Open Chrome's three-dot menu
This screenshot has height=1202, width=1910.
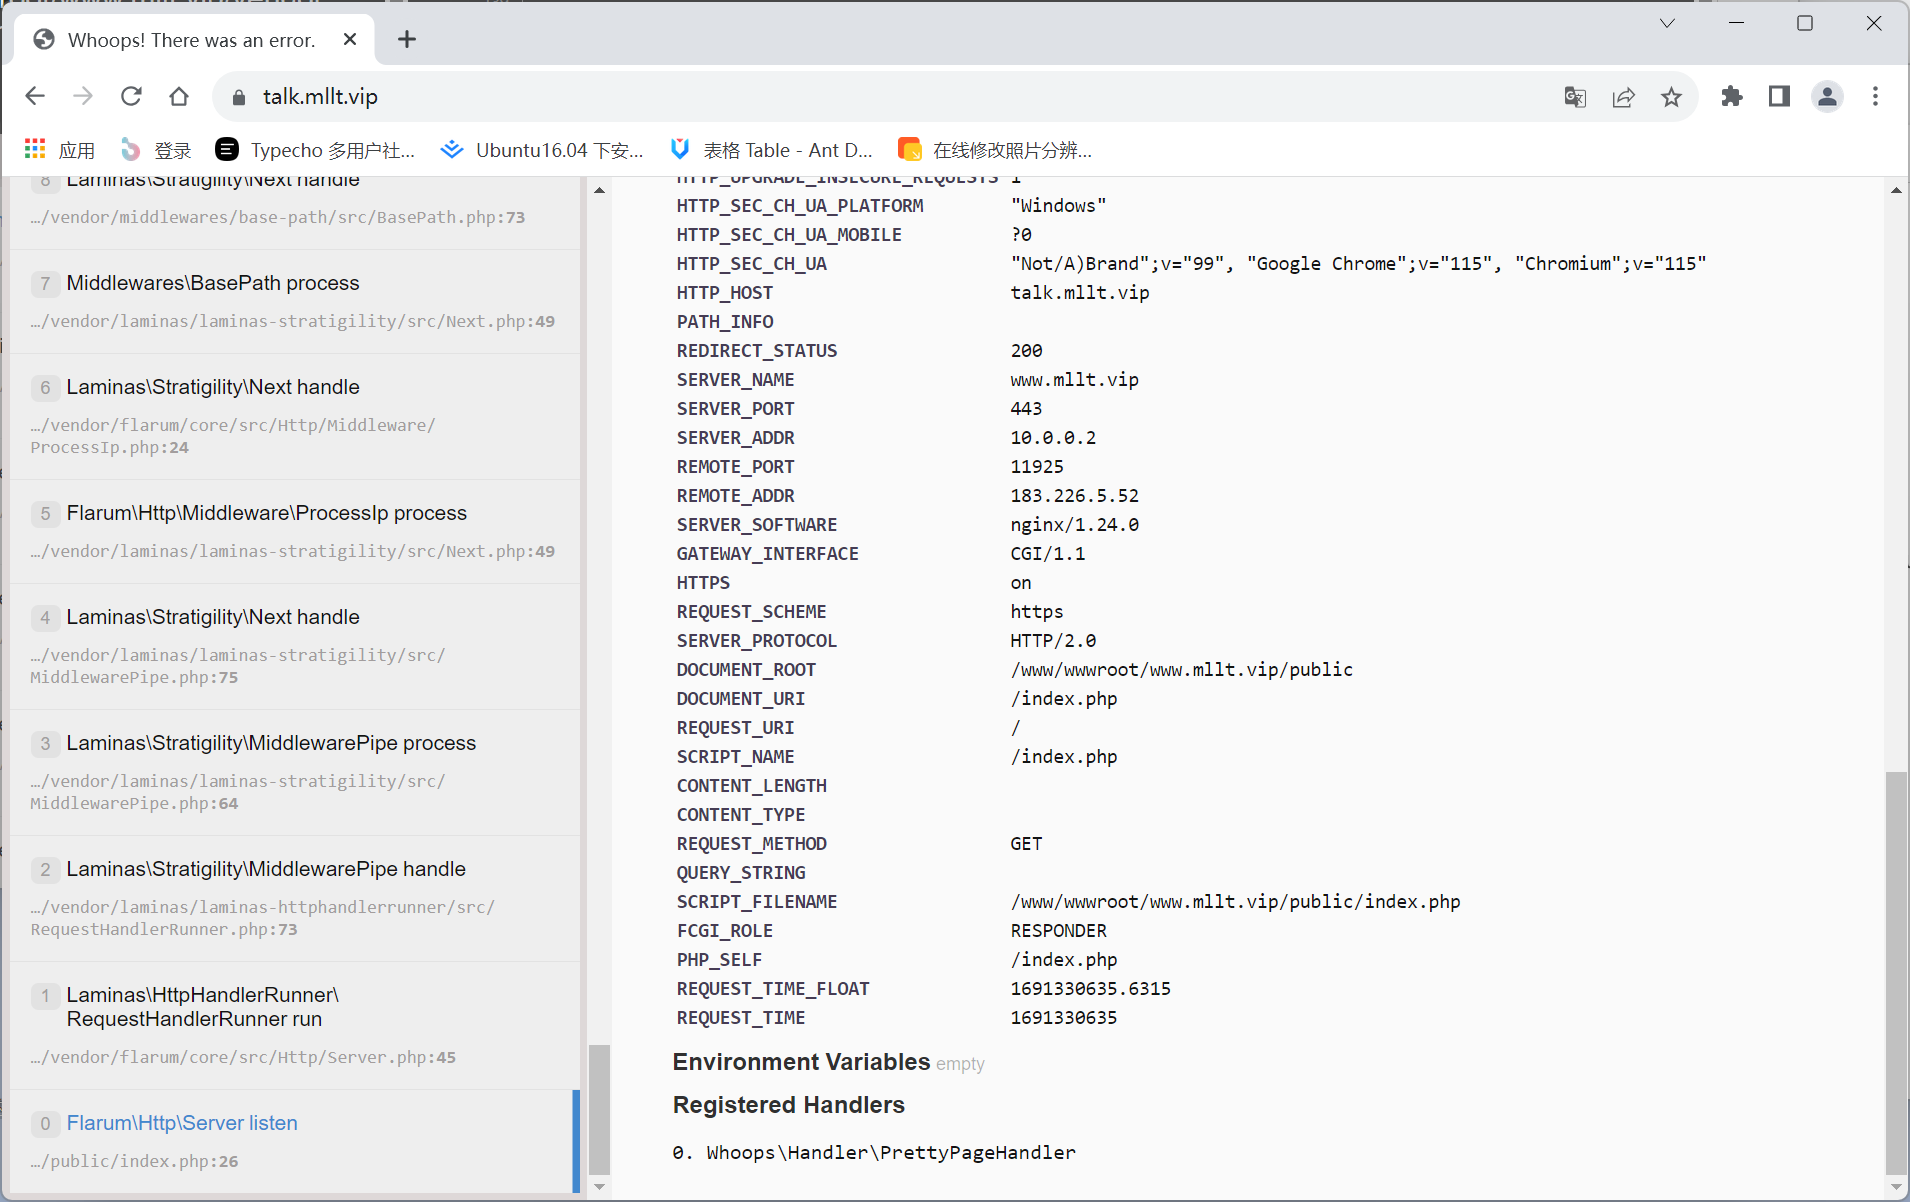tap(1875, 96)
